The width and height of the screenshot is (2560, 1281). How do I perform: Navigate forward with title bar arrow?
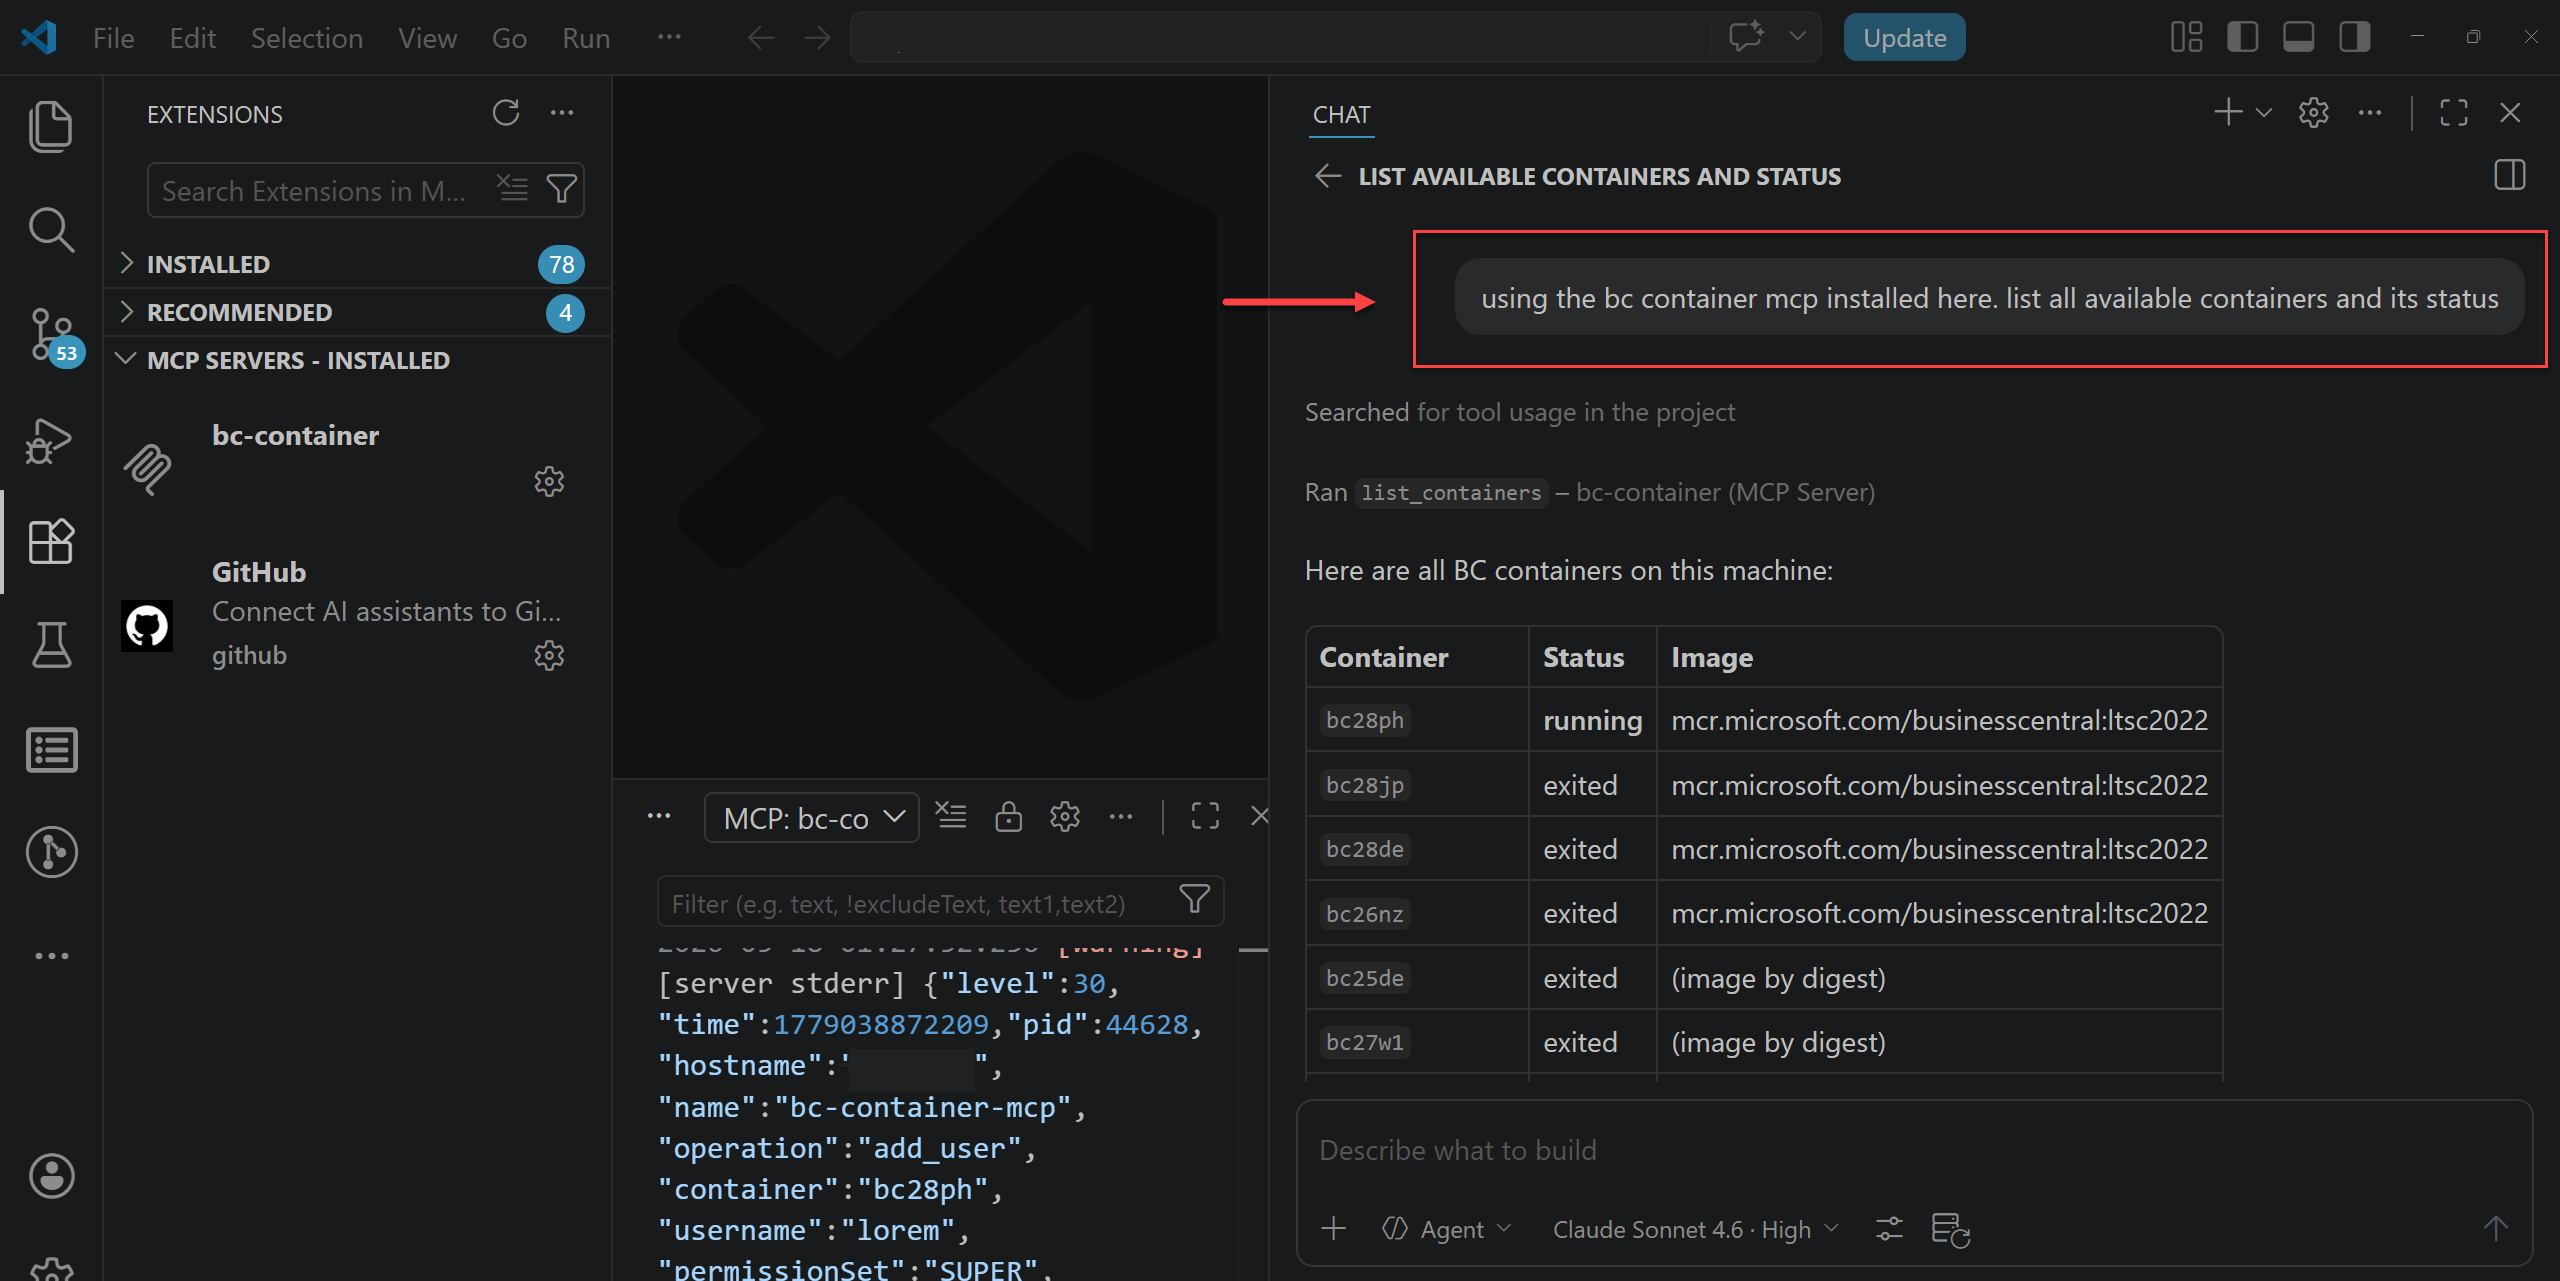pyautogui.click(x=817, y=37)
